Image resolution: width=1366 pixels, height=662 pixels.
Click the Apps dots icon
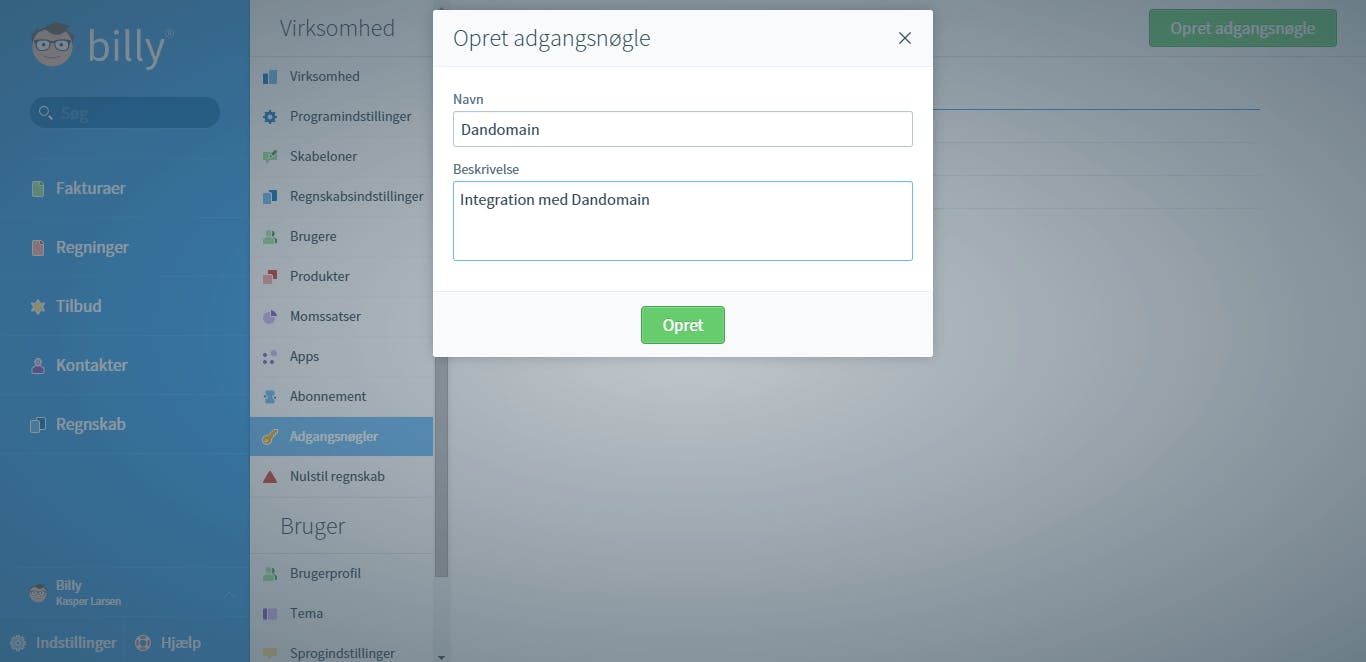(x=270, y=357)
